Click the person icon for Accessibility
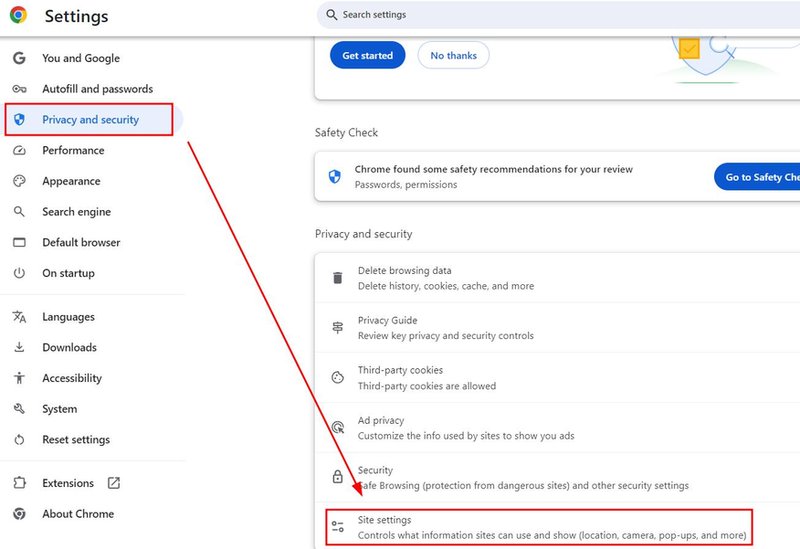The width and height of the screenshot is (800, 549). click(x=19, y=378)
